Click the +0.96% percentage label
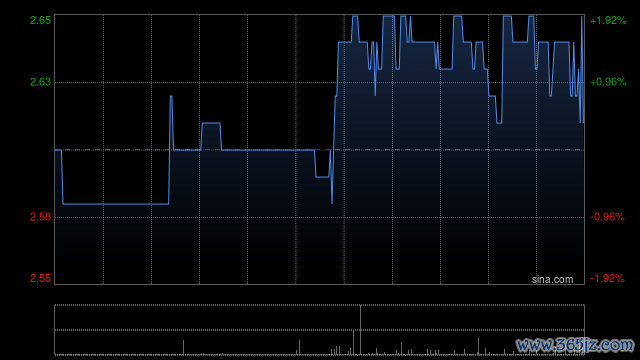Screen dimensions: 640x360 coord(608,82)
